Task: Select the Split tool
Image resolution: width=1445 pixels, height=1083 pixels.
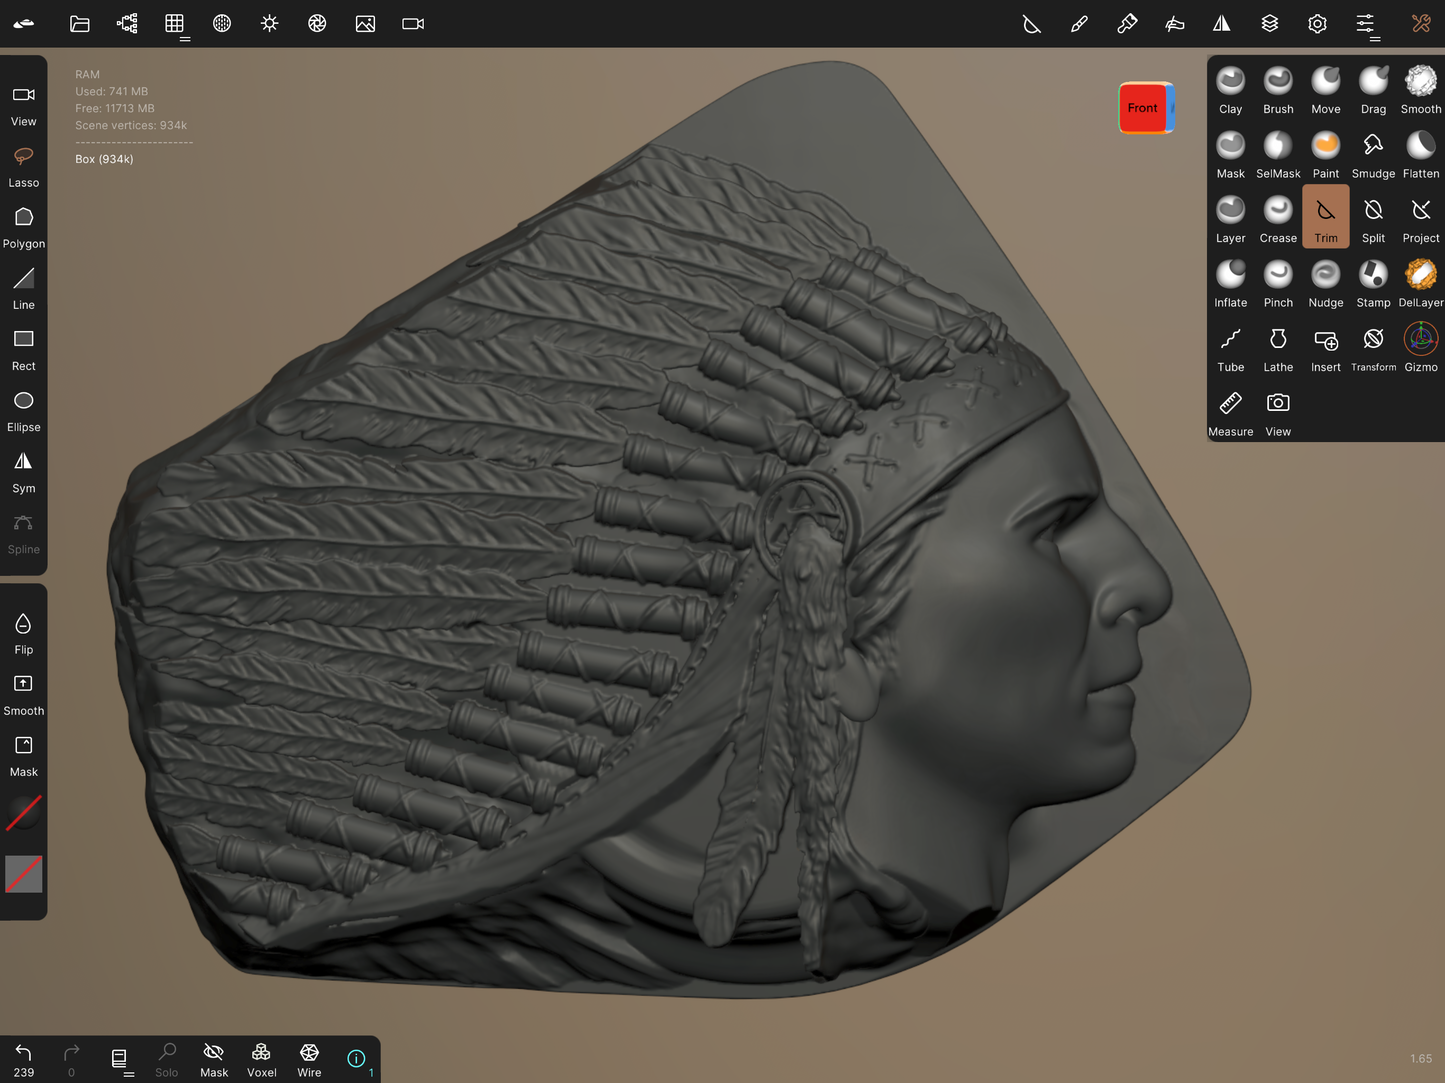Action: [x=1373, y=219]
